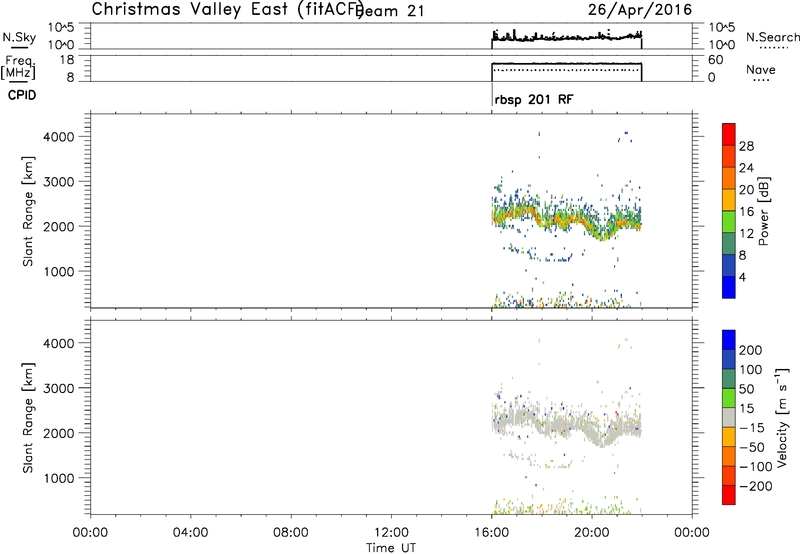Click the '-200' velocity colorbar tick label
800x554 pixels.
(756, 486)
